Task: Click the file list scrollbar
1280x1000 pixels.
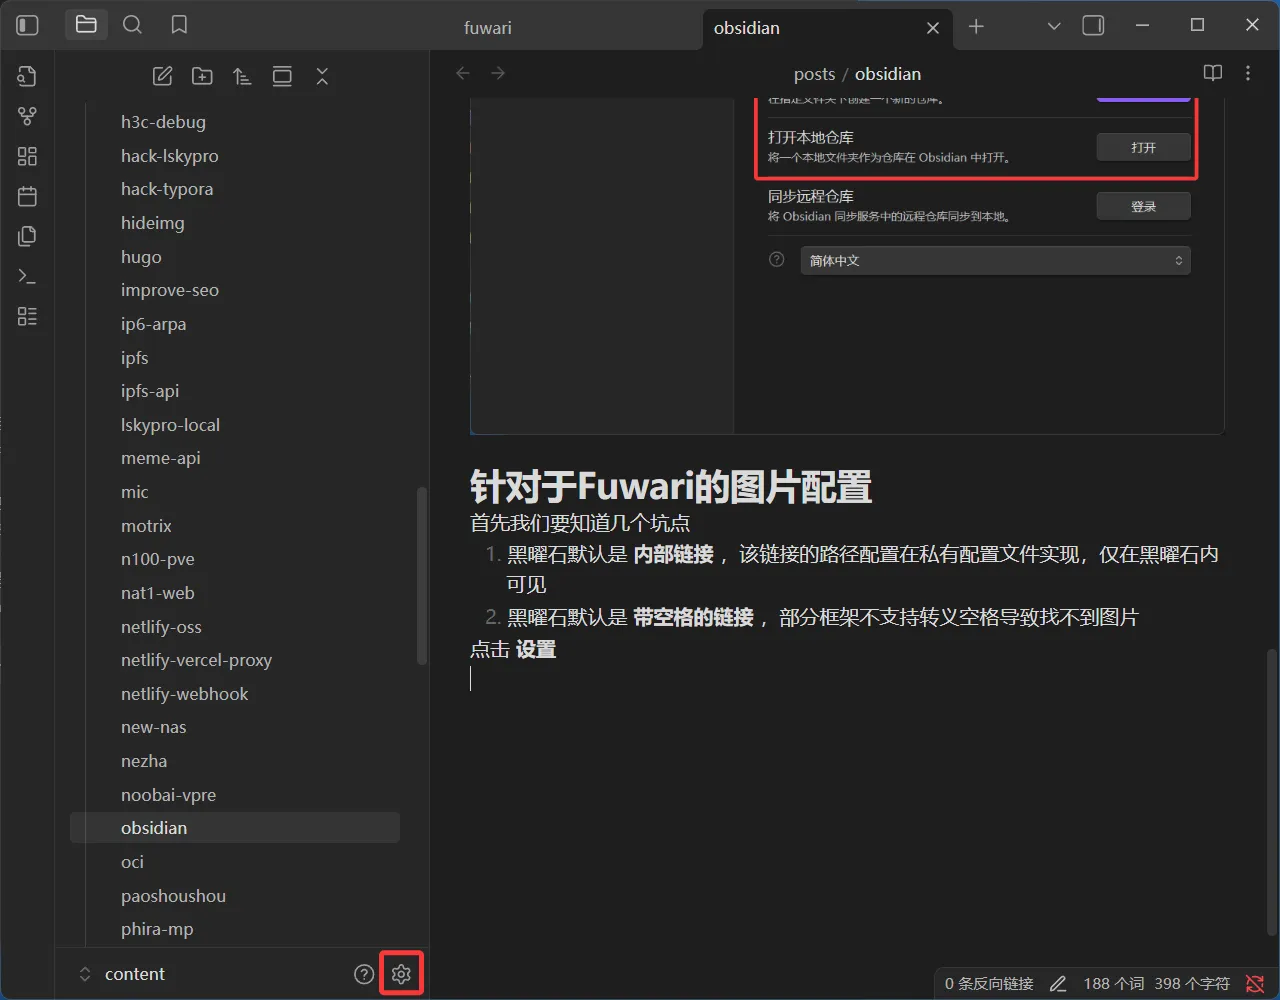Action: pyautogui.click(x=422, y=575)
